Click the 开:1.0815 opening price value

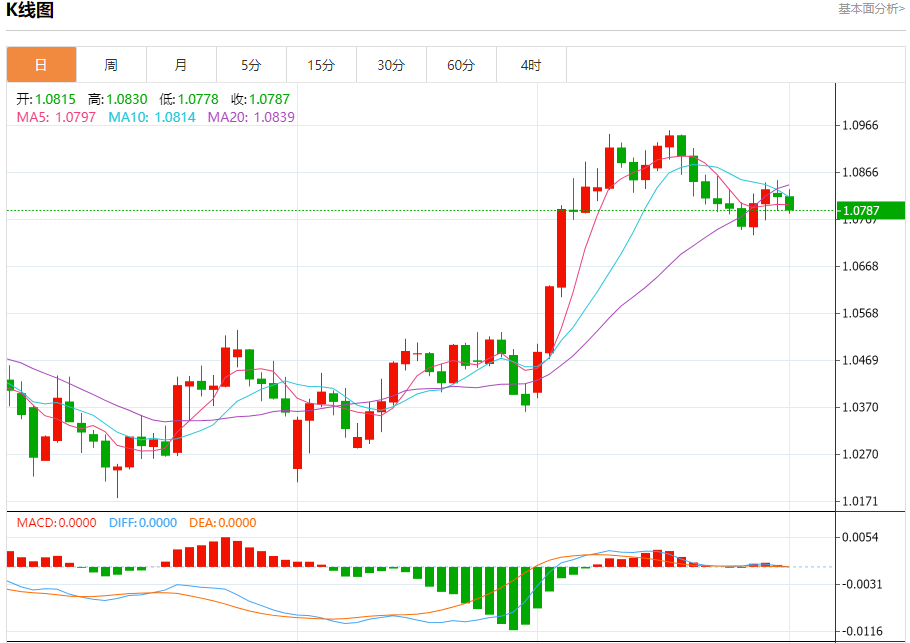click(x=46, y=99)
